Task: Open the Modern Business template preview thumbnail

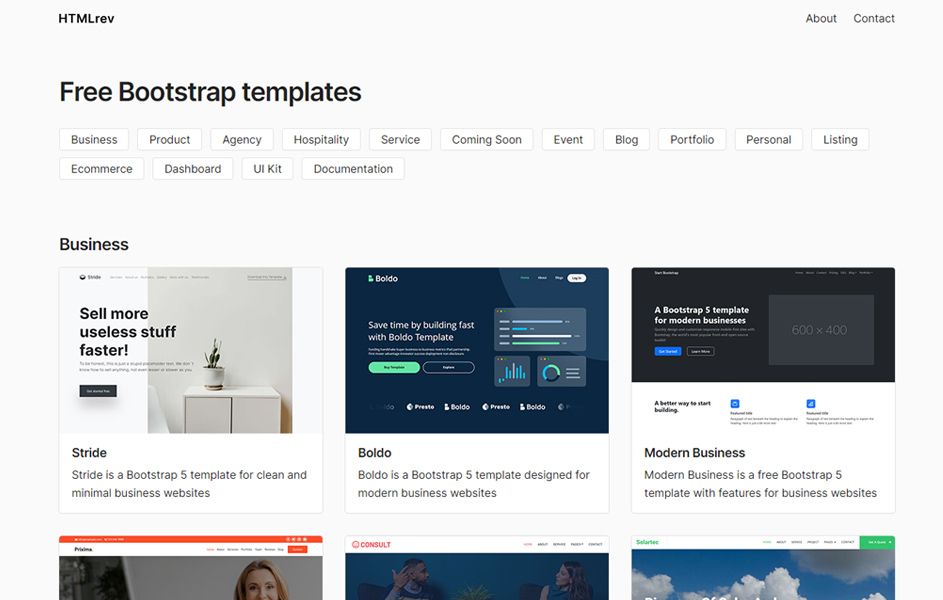Action: (x=763, y=351)
